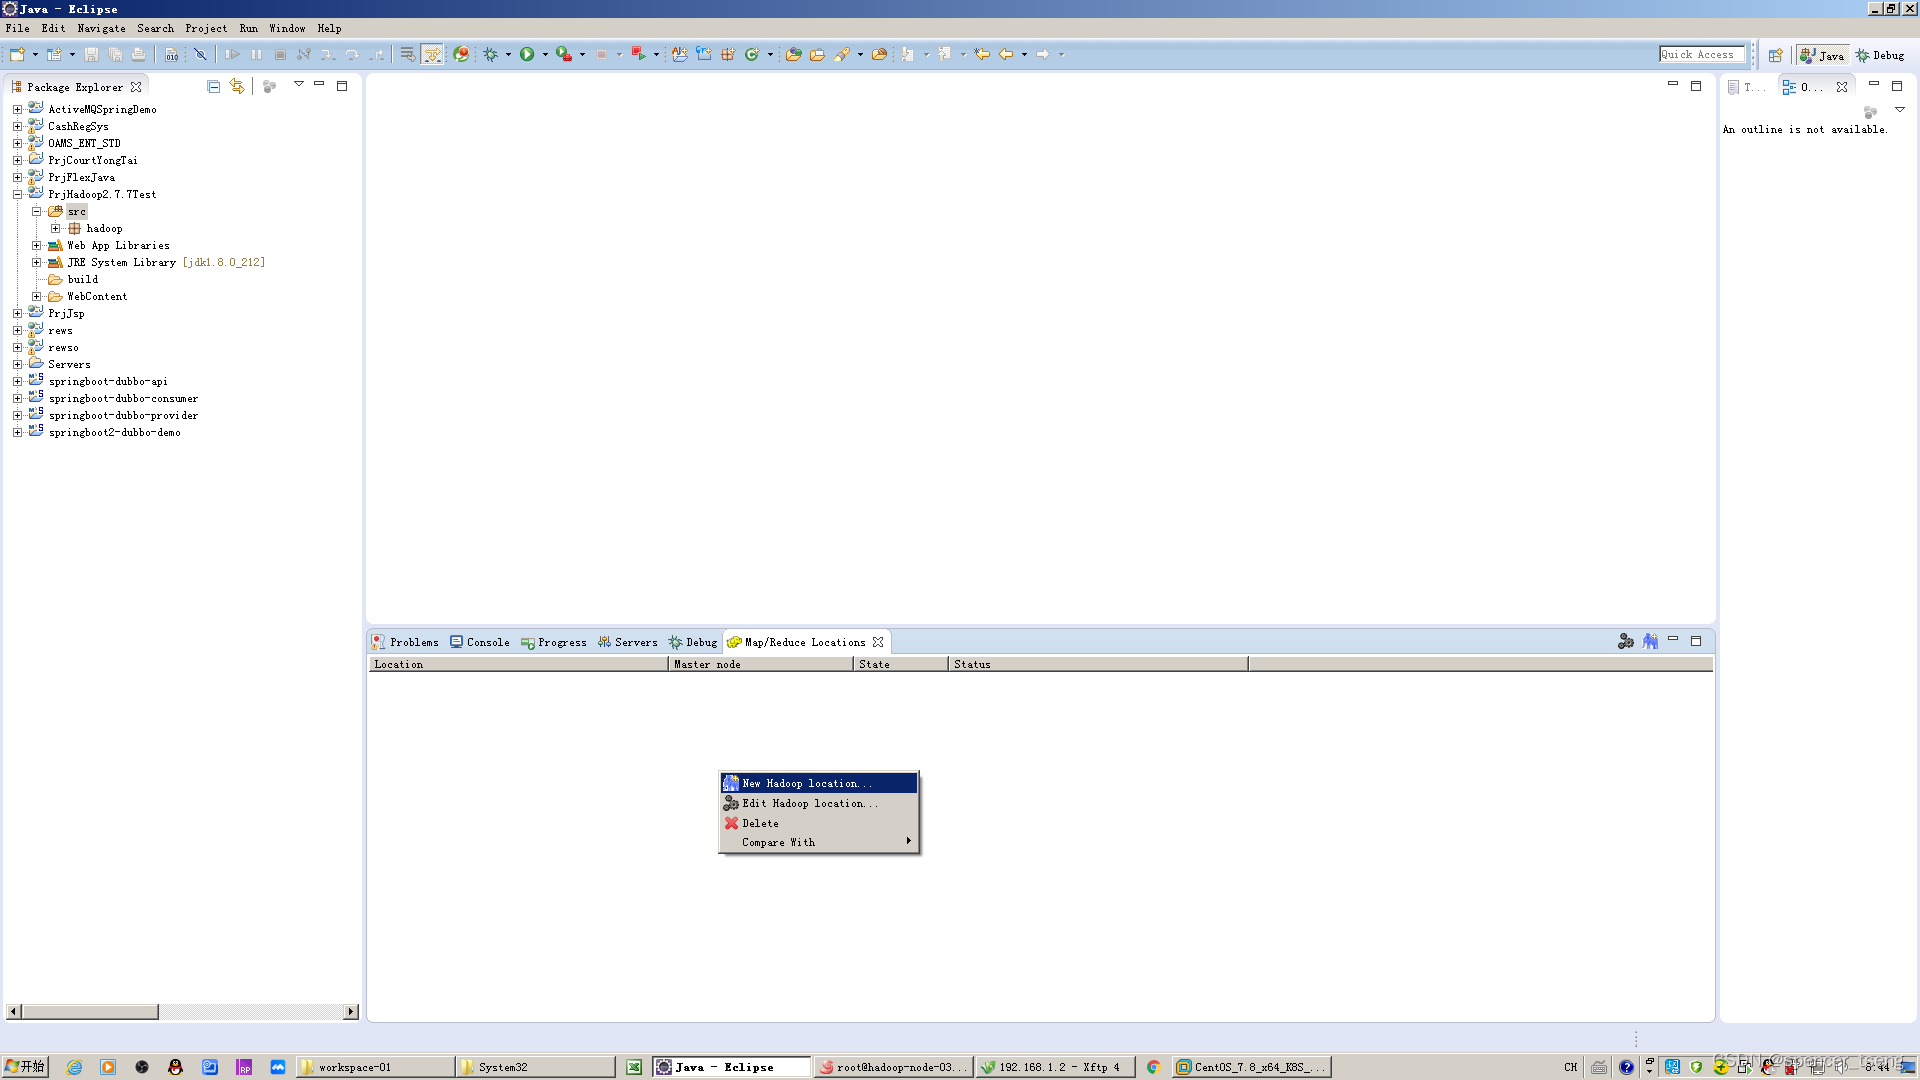
Task: Activate the Java perspective button
Action: [1822, 55]
